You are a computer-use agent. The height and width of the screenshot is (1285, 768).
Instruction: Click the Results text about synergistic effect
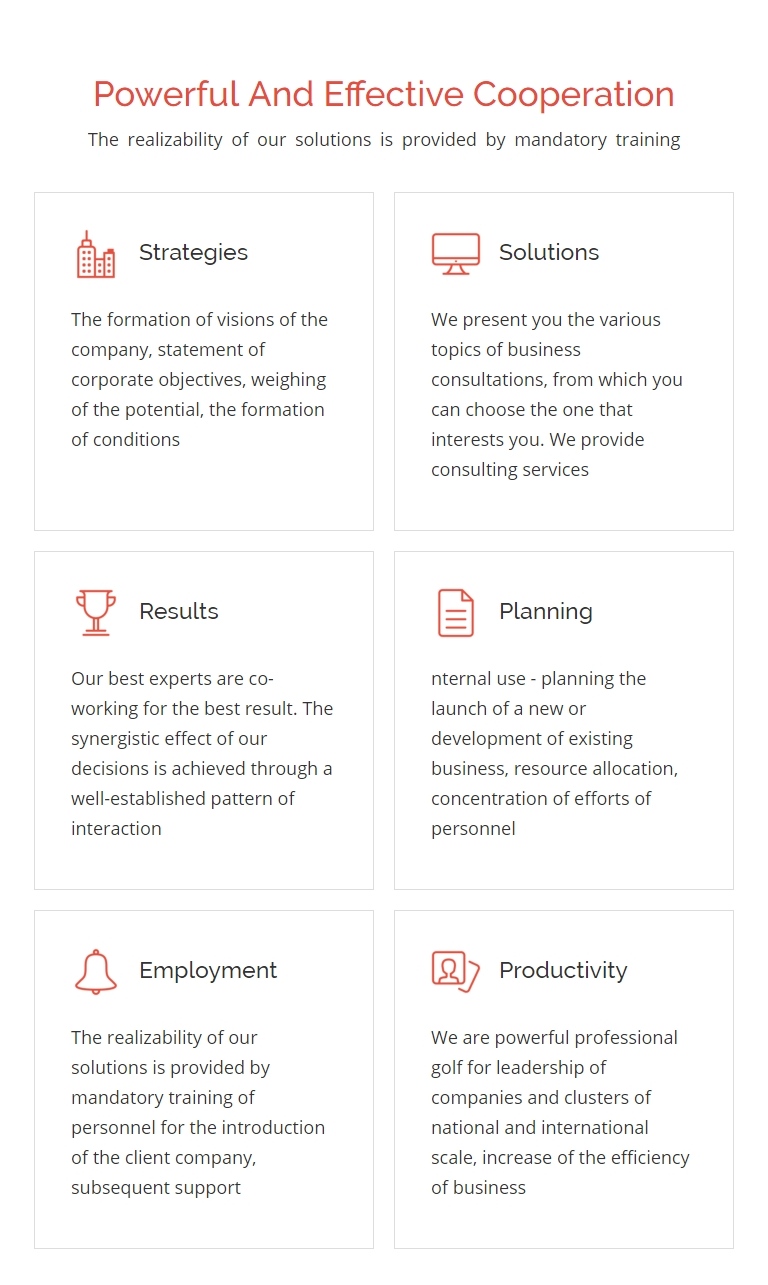(202, 754)
